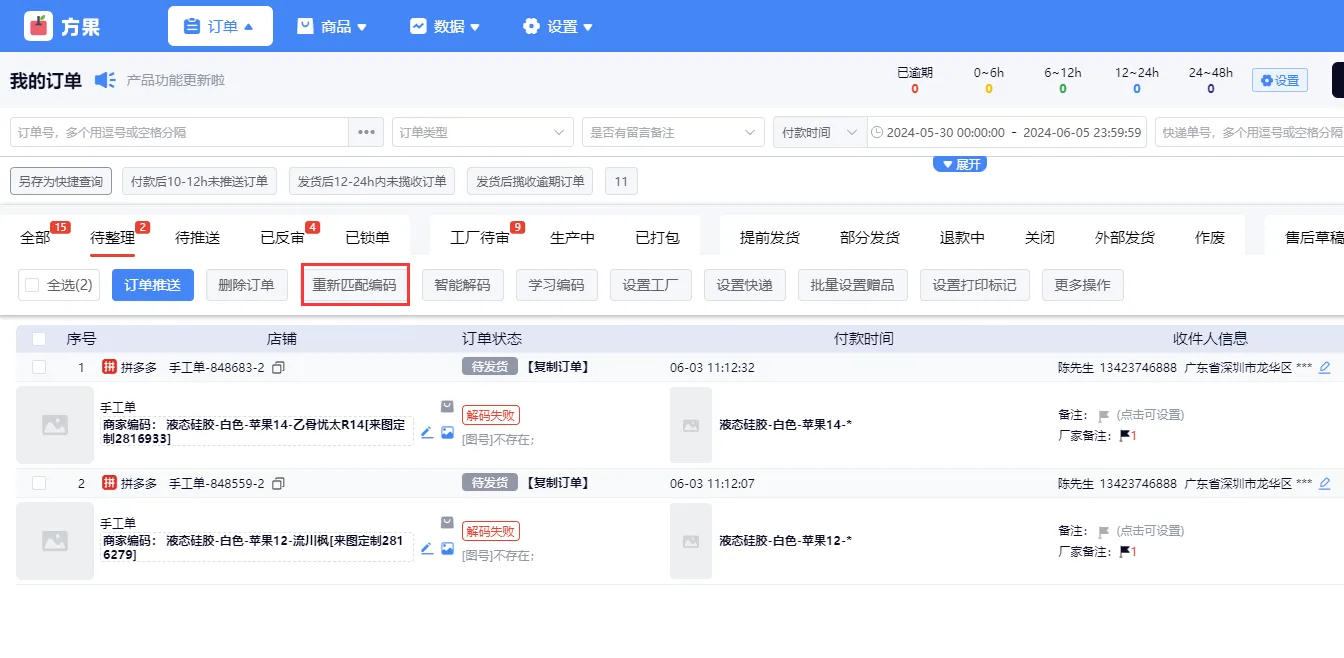The image size is (1344, 658).
Task: Click the gray envelope icon on order 1
Action: [x=447, y=407]
